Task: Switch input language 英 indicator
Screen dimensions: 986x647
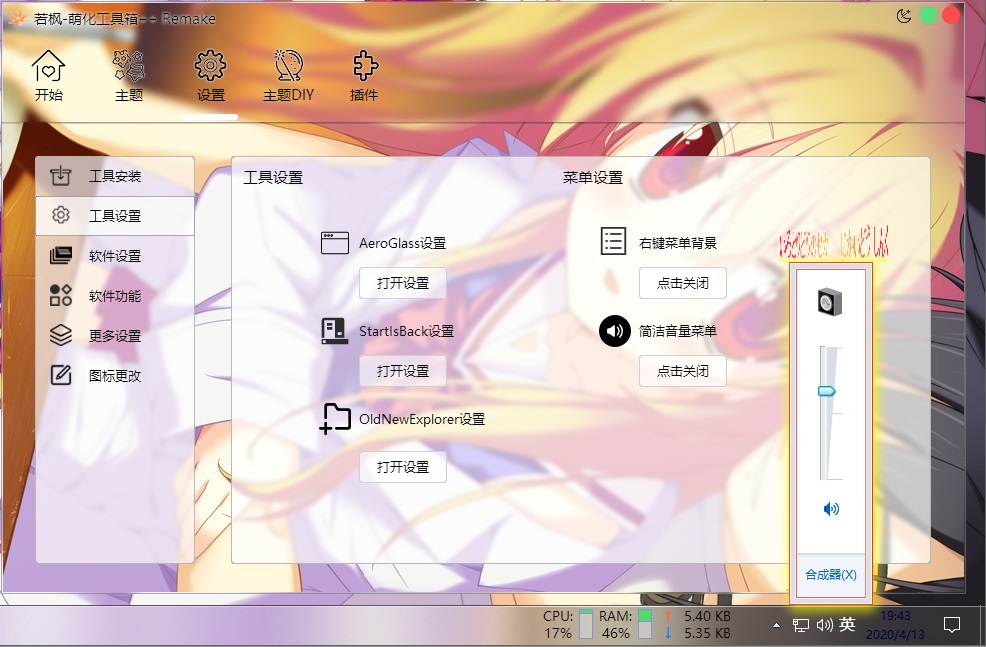Action: tap(847, 624)
